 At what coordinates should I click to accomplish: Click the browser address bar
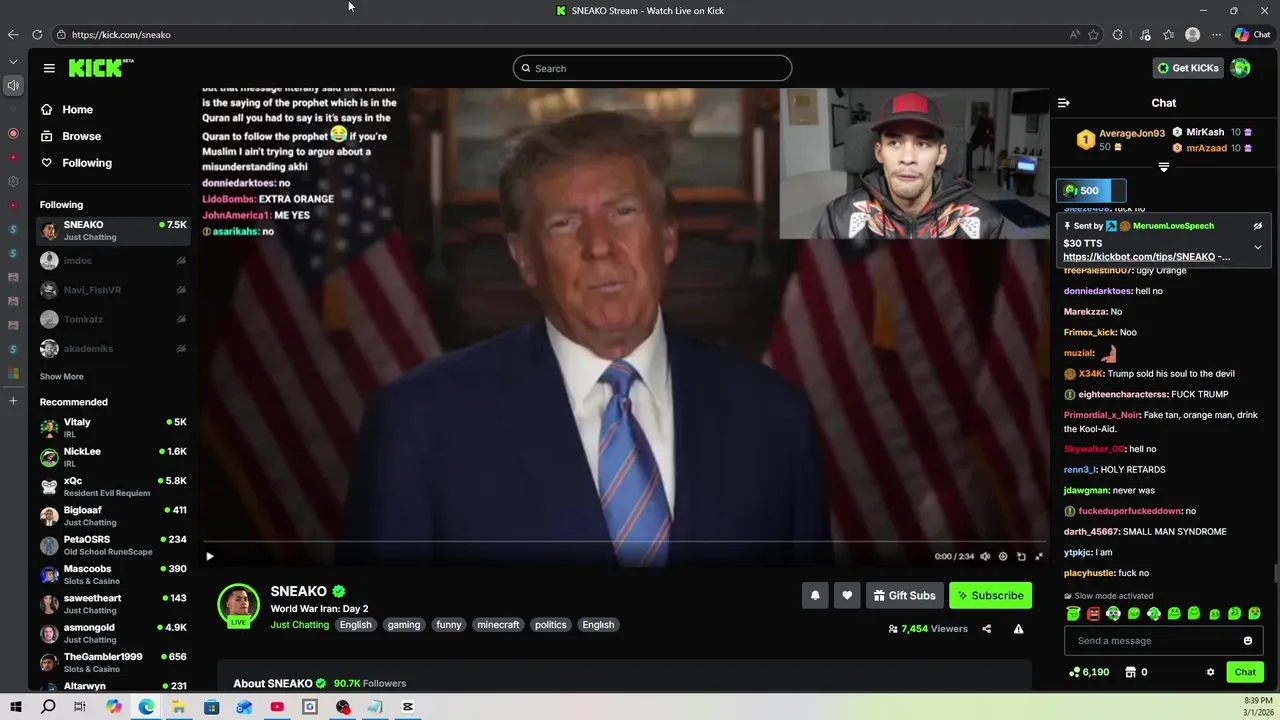(x=560, y=35)
